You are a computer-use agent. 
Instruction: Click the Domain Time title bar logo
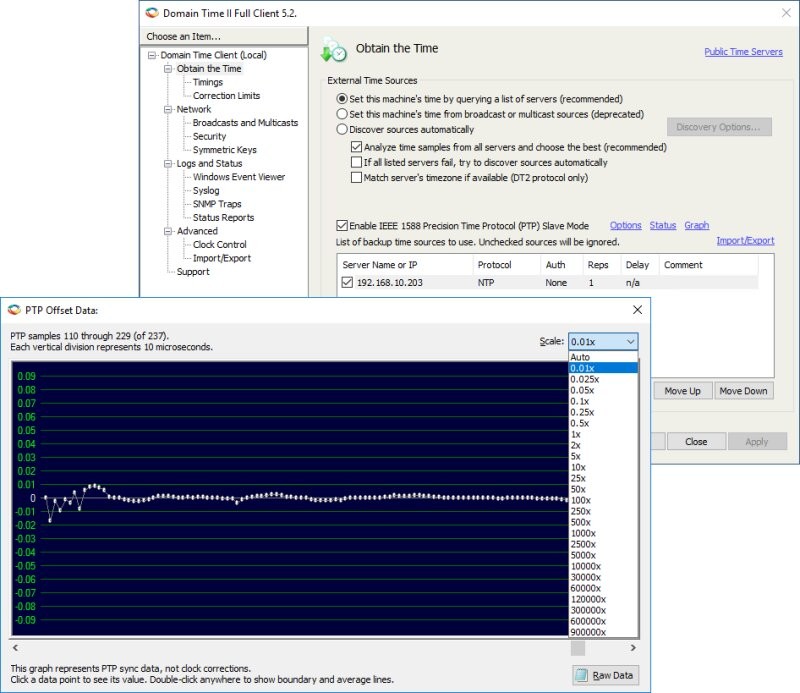tap(152, 13)
